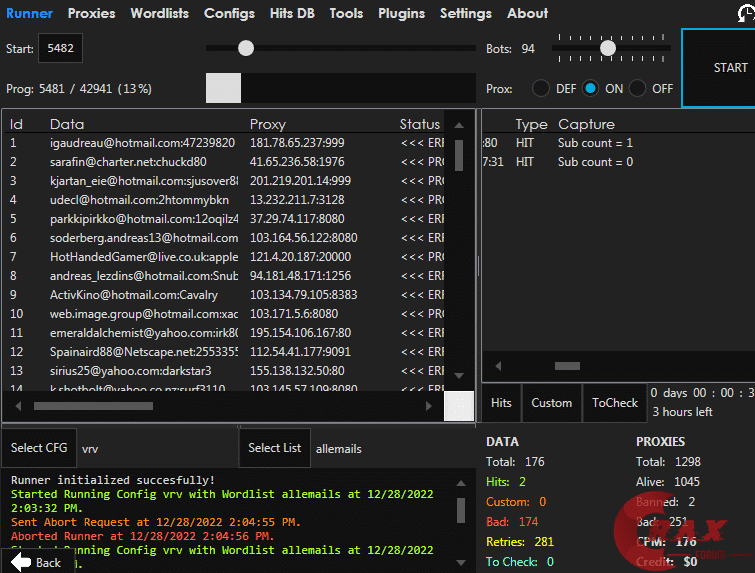Select the OFF proxy radio button
Screen dimensions: 755x573
pyautogui.click(x=638, y=88)
